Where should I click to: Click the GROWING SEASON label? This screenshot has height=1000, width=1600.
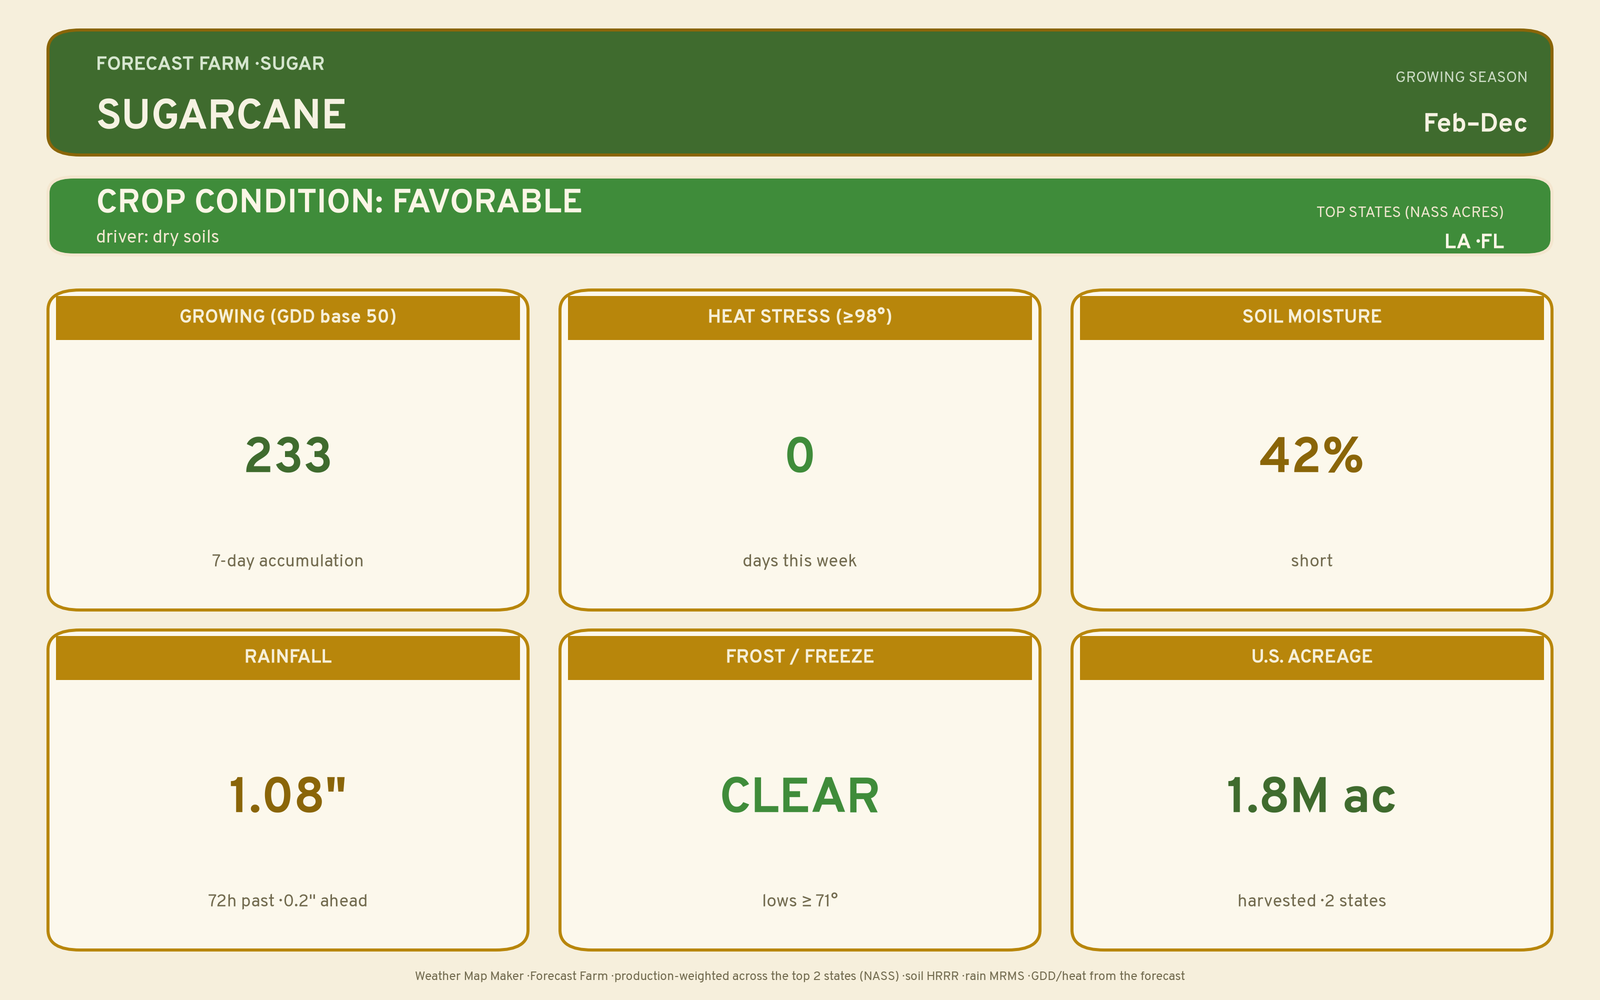[1461, 77]
